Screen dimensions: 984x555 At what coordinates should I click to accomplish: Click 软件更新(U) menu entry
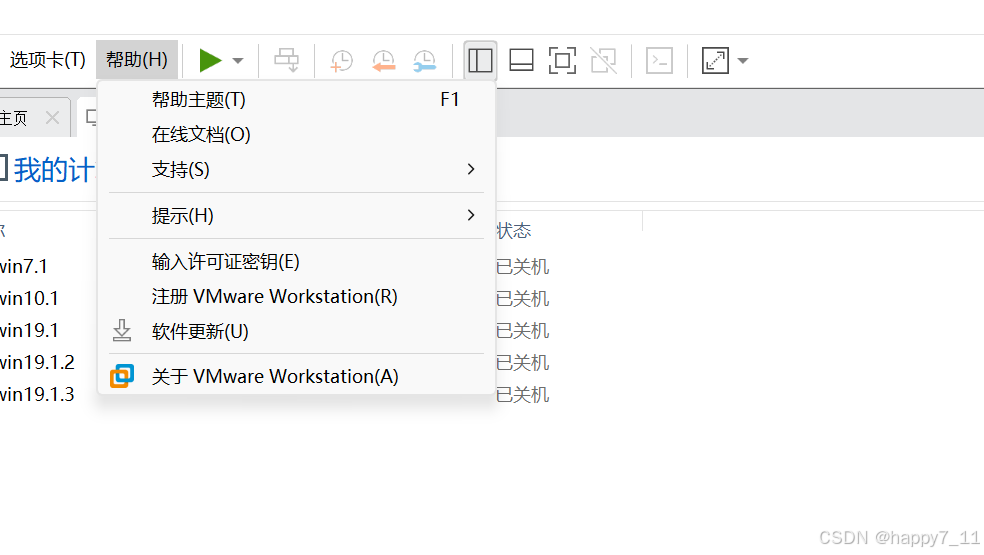296,331
